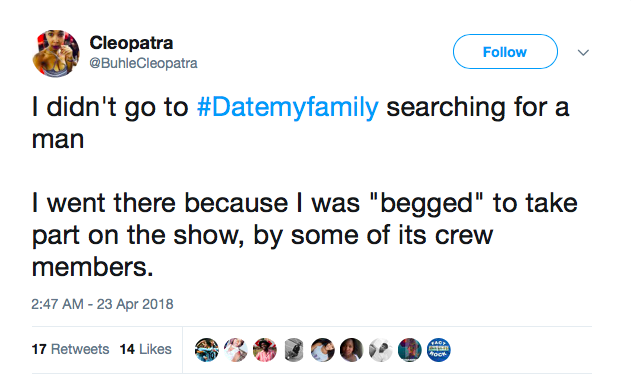The image size is (631, 374).
Task: Open the gray monochrome square liker avatar
Action: (294, 349)
